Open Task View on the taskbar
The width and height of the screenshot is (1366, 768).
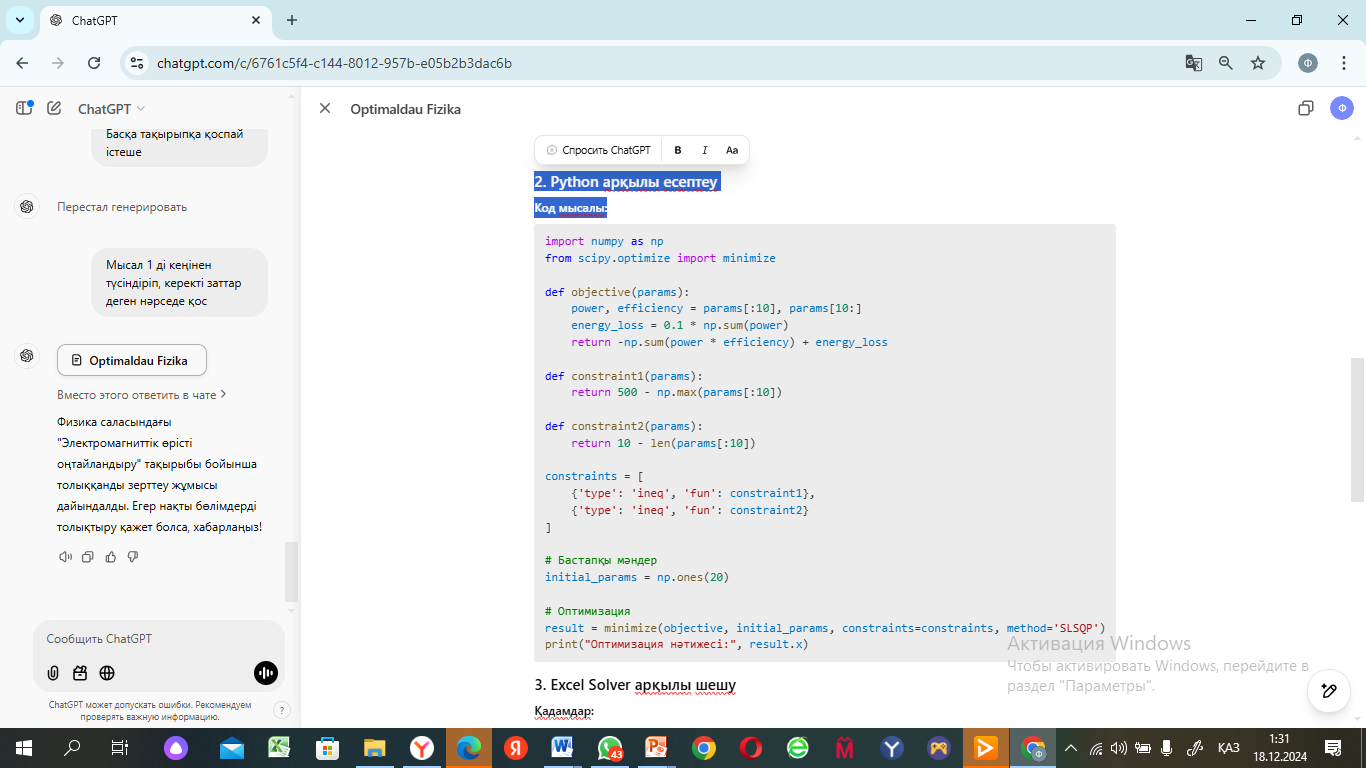click(119, 748)
